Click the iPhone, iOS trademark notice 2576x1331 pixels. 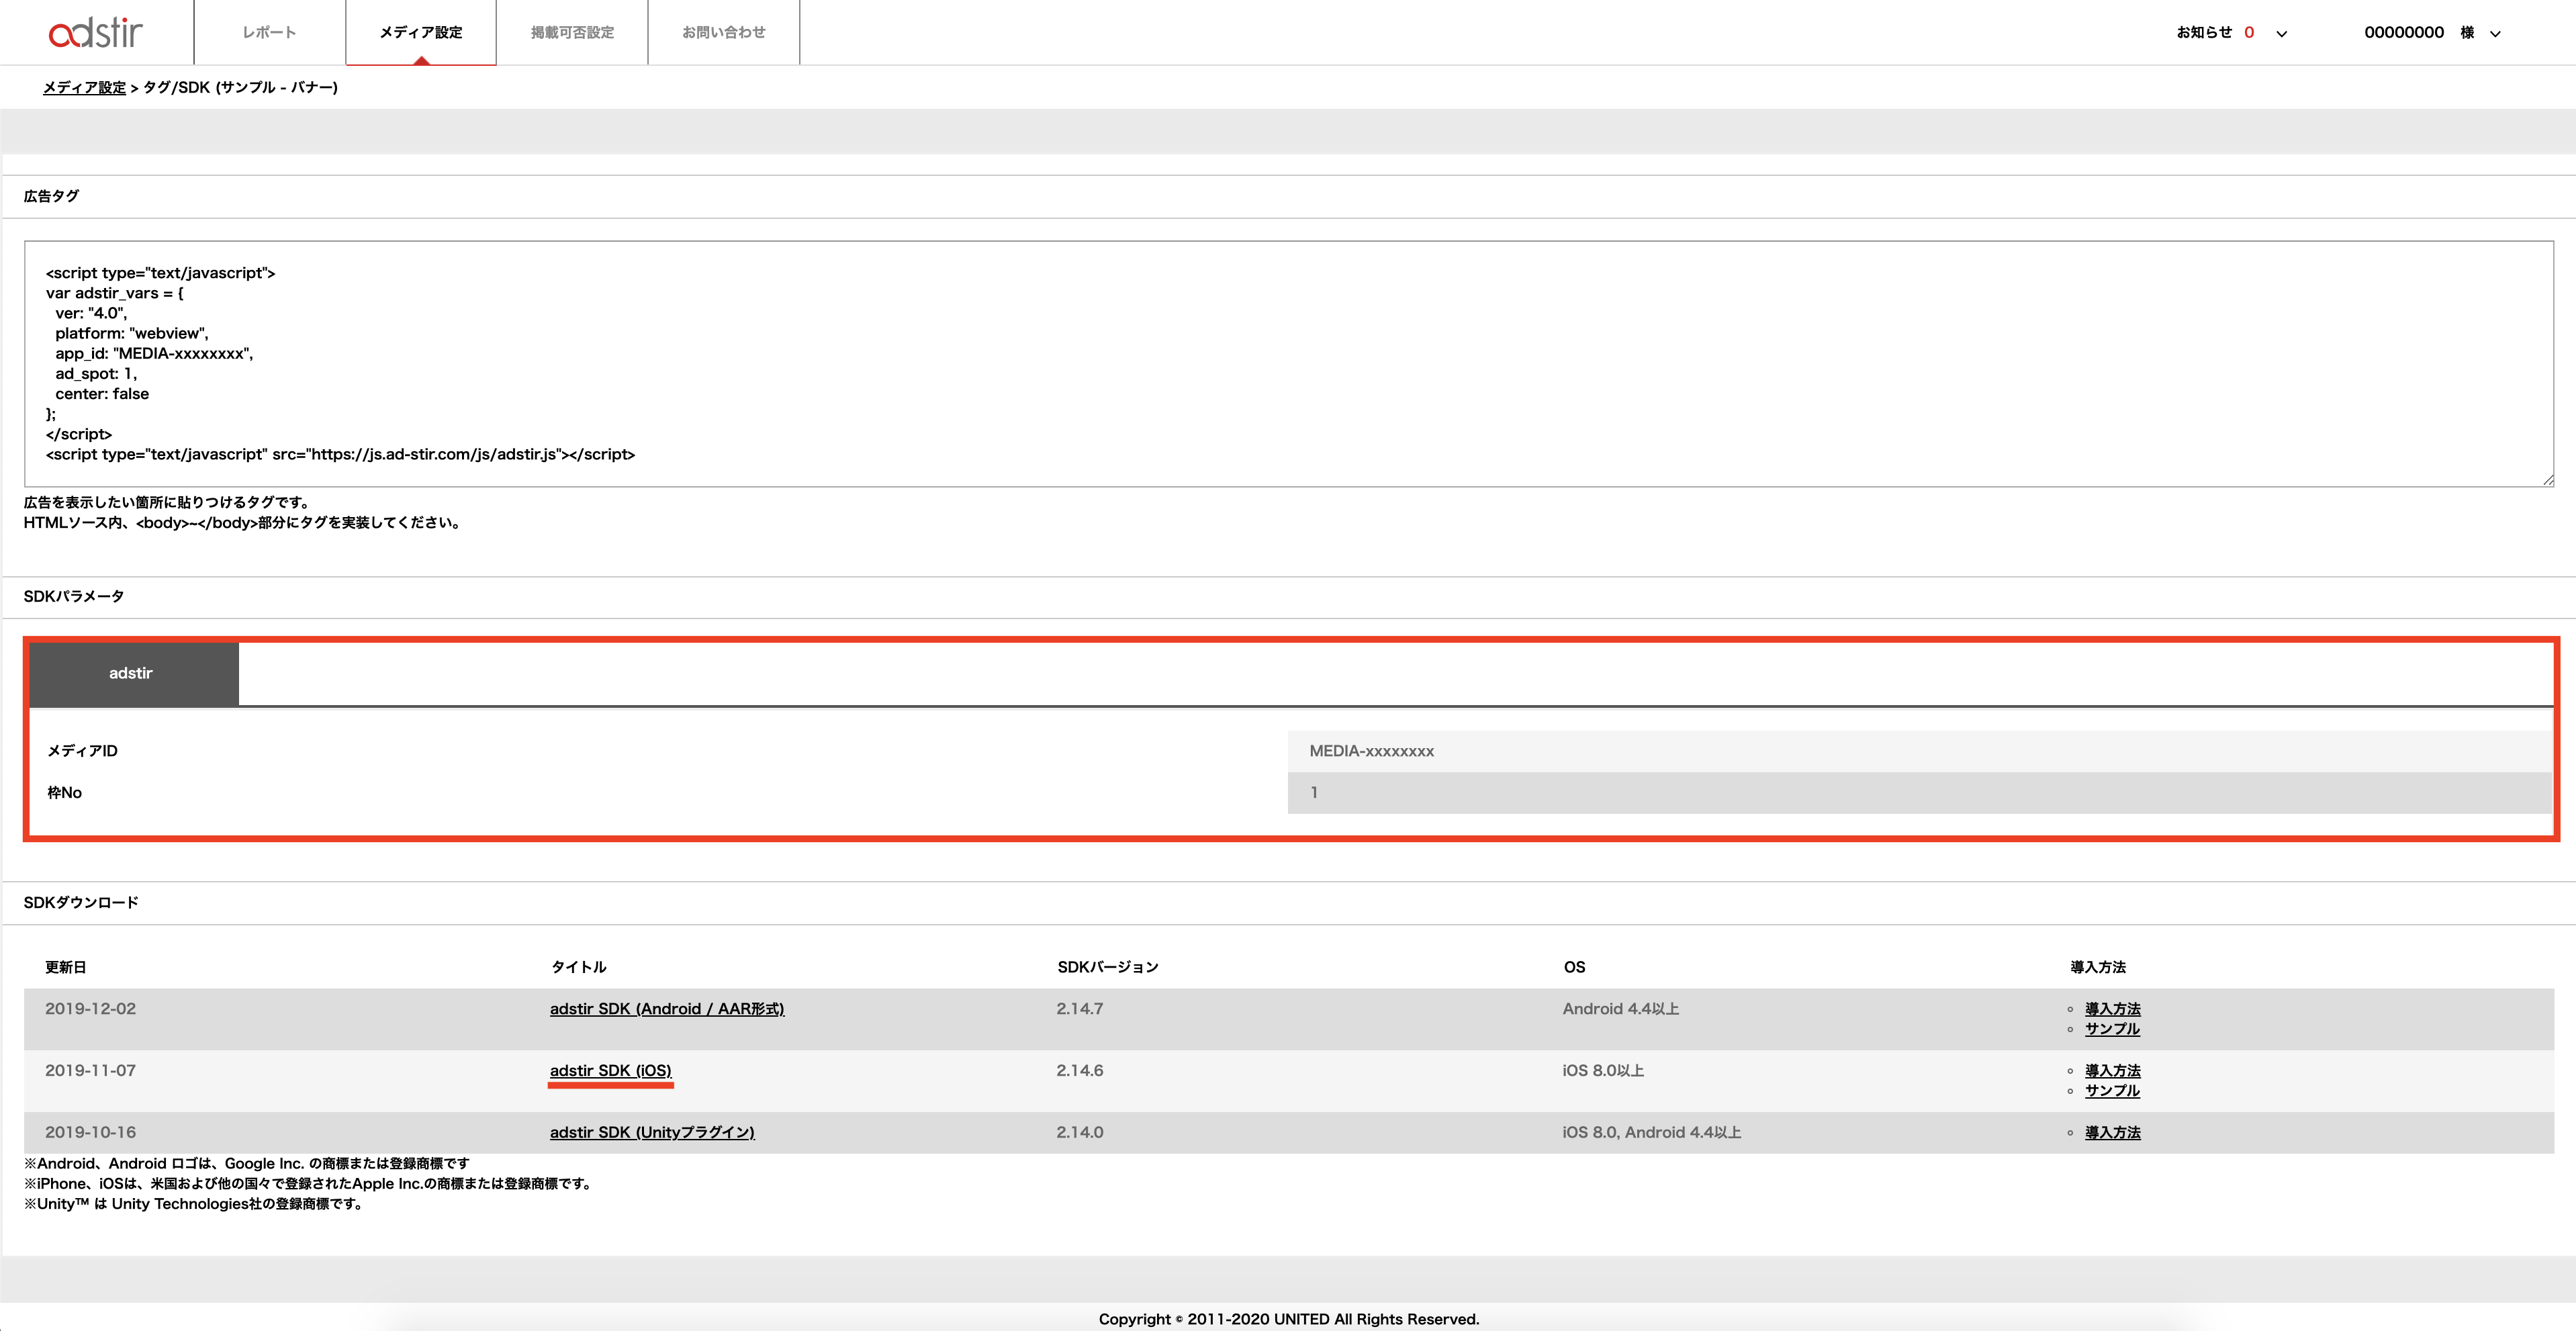pos(309,1184)
